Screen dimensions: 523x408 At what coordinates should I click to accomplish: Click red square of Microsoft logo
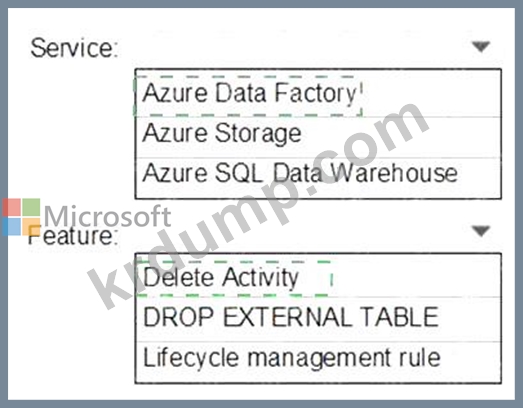12,207
